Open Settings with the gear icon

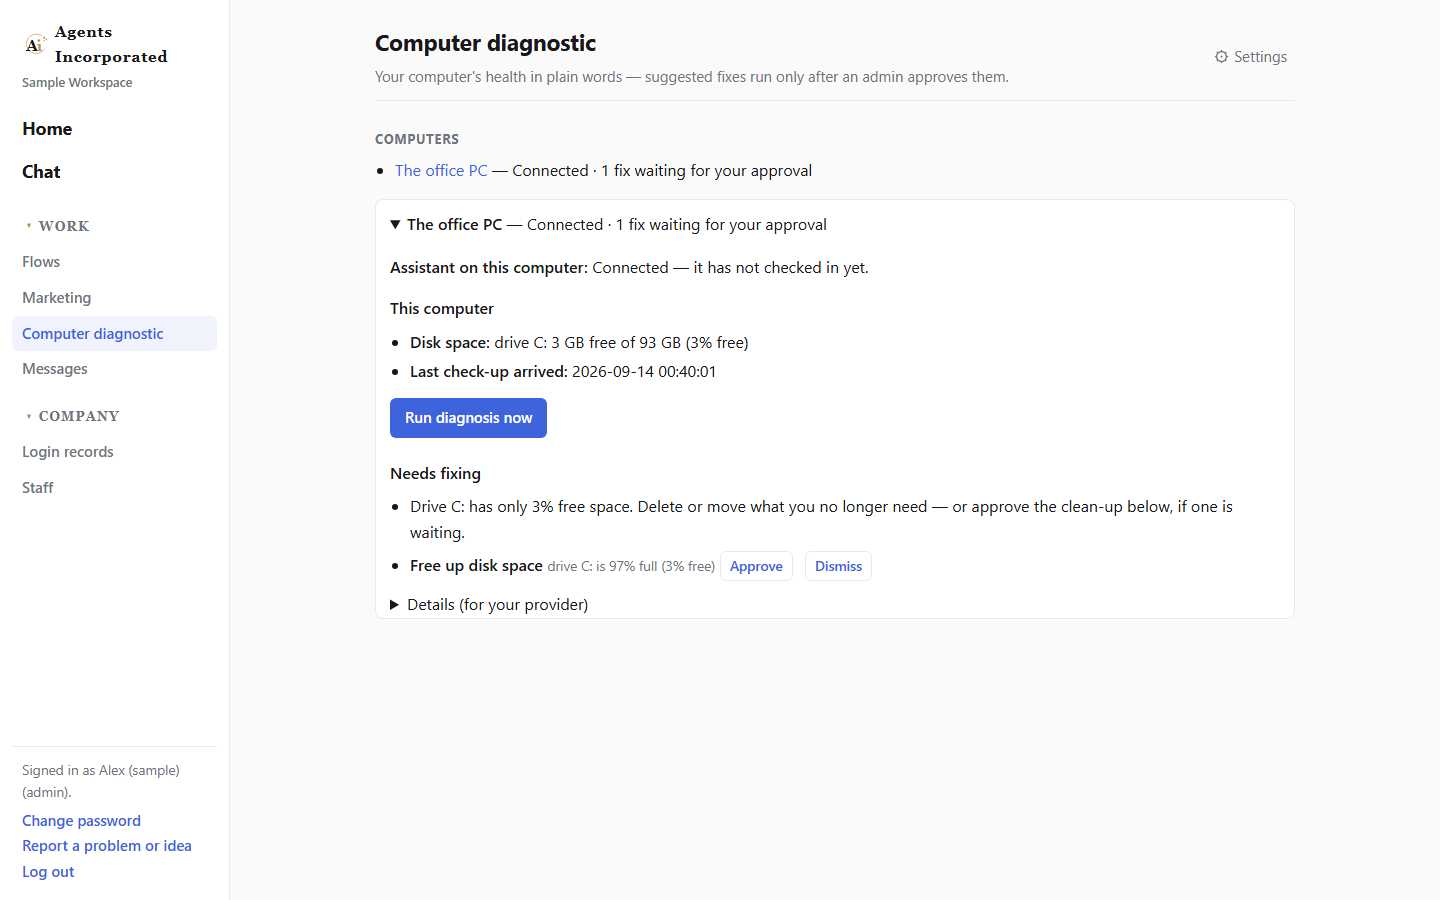[x=1250, y=57]
